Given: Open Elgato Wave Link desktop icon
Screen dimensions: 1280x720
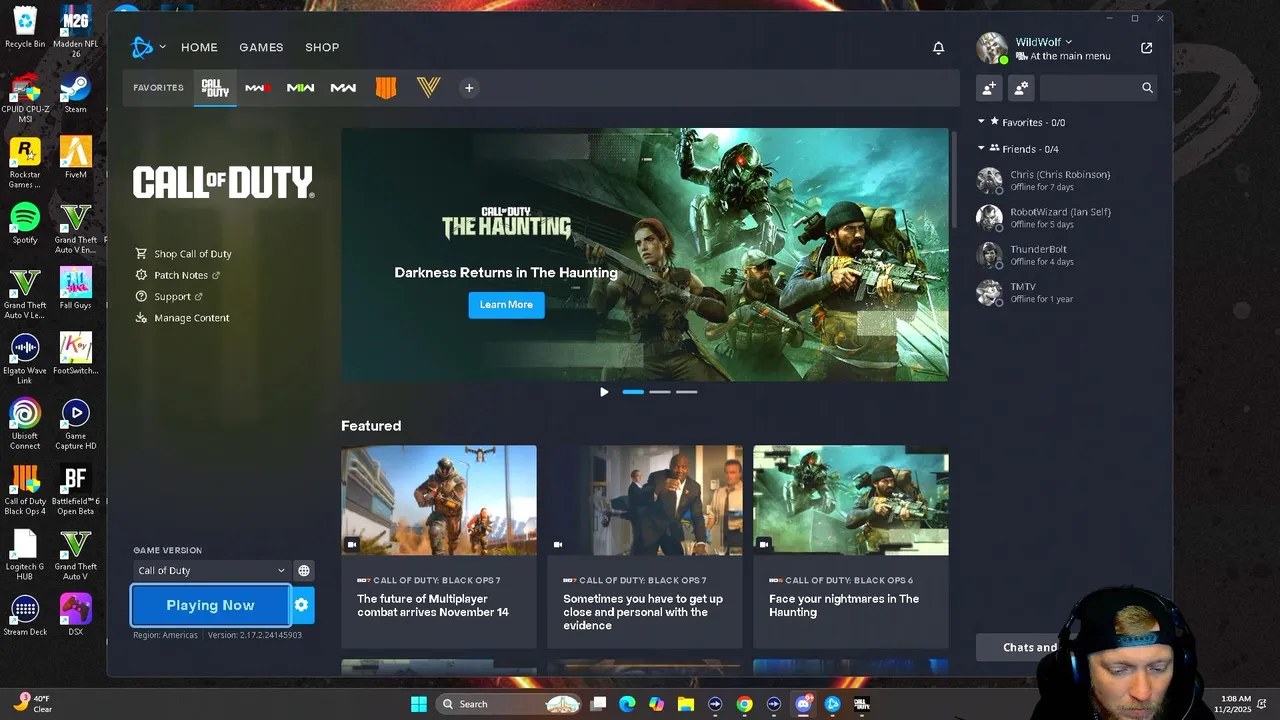Looking at the screenshot, I should coord(25,360).
